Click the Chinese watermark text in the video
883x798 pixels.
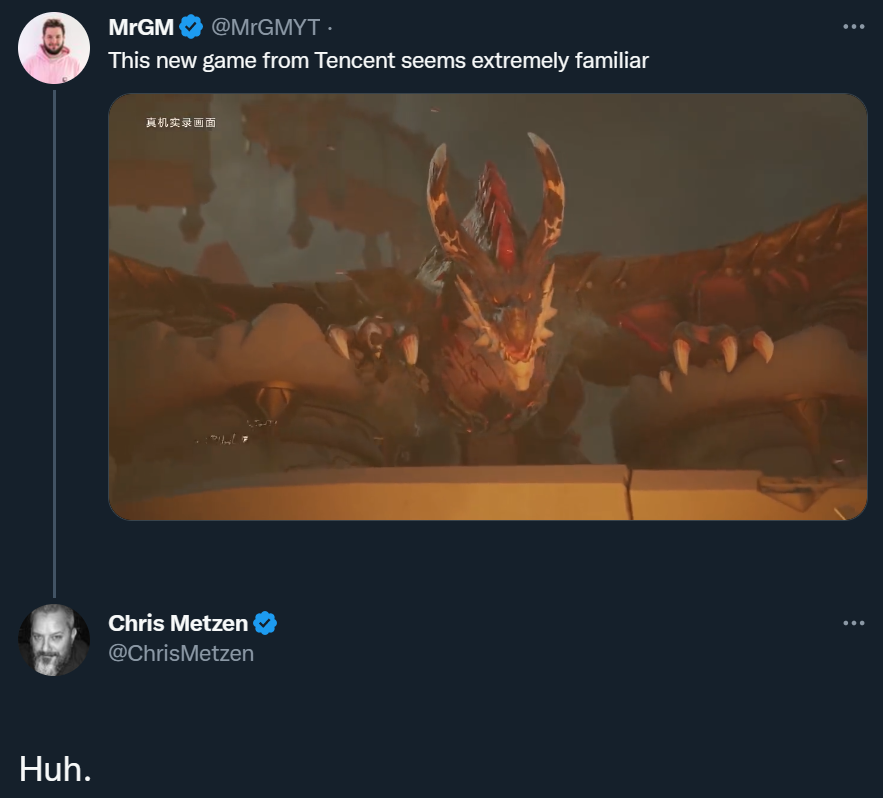pyautogui.click(x=180, y=122)
